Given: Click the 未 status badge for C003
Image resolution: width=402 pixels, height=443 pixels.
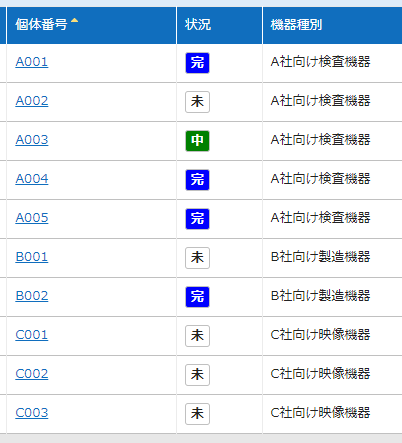Looking at the screenshot, I should 197,414.
